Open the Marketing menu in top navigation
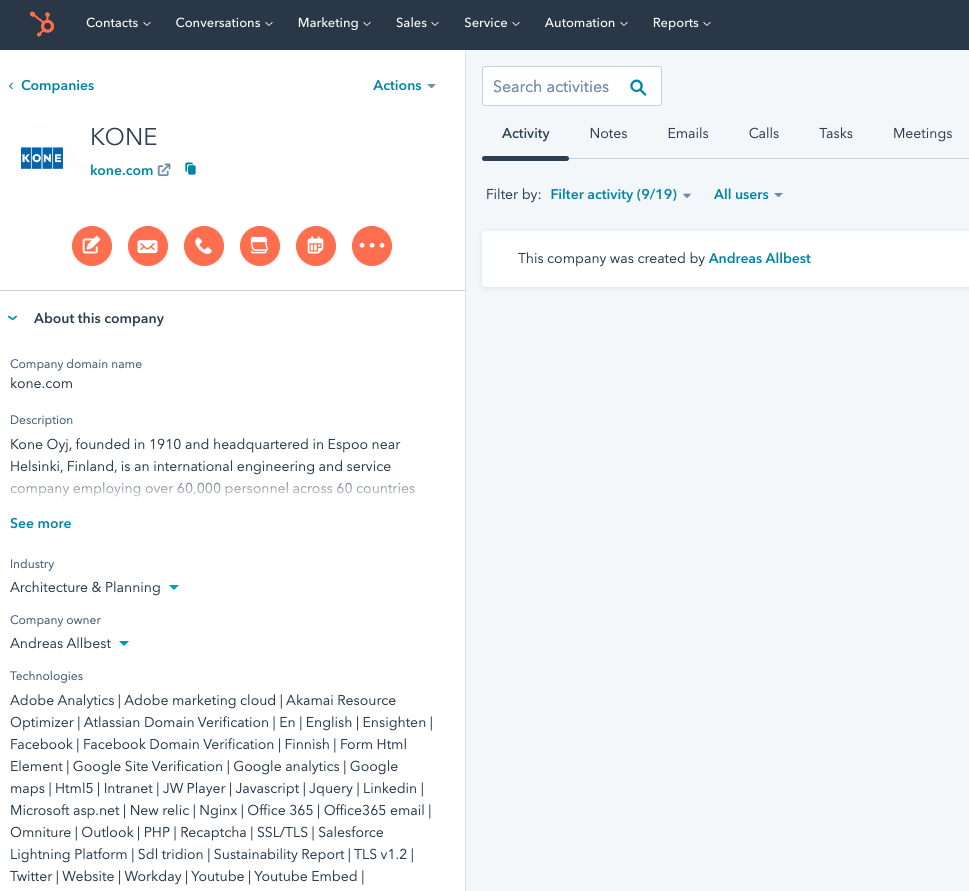 (x=334, y=23)
